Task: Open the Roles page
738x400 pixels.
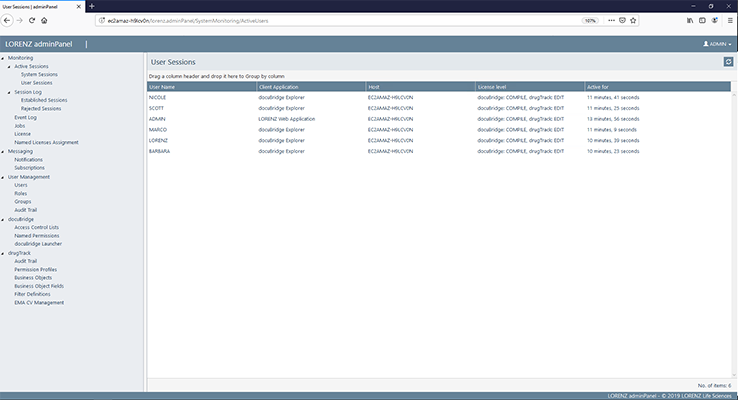Action: tap(21, 194)
